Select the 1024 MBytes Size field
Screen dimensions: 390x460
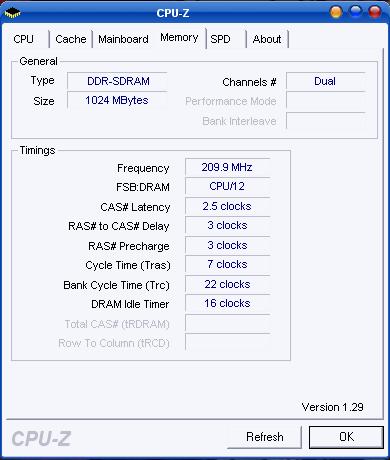coord(117,100)
